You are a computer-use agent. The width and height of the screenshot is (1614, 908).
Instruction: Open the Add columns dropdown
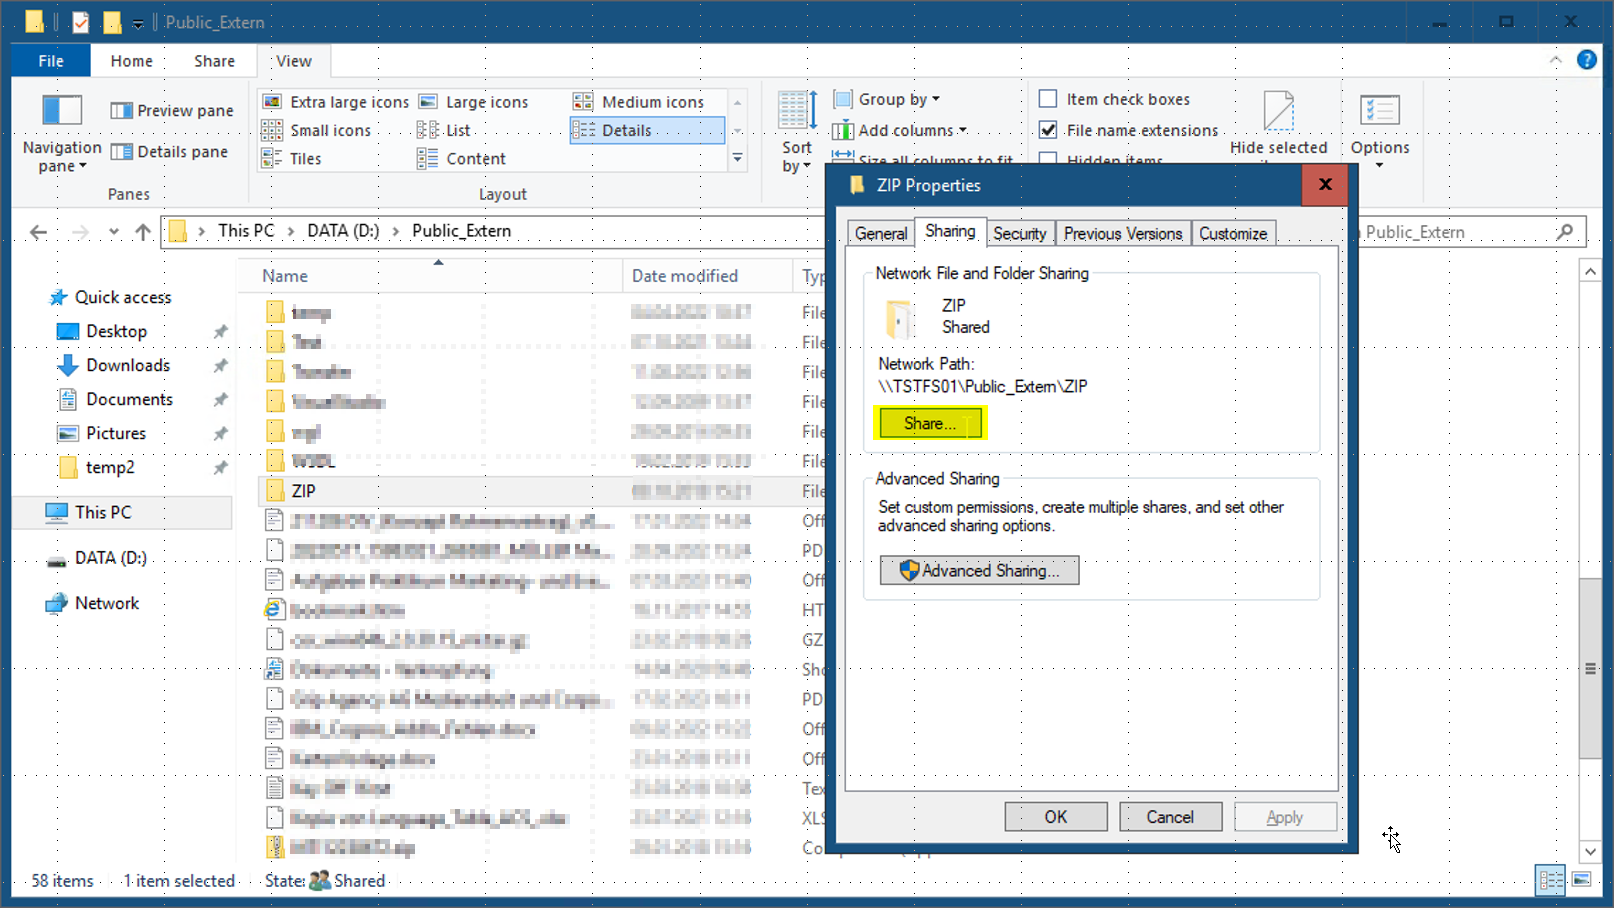coord(900,130)
